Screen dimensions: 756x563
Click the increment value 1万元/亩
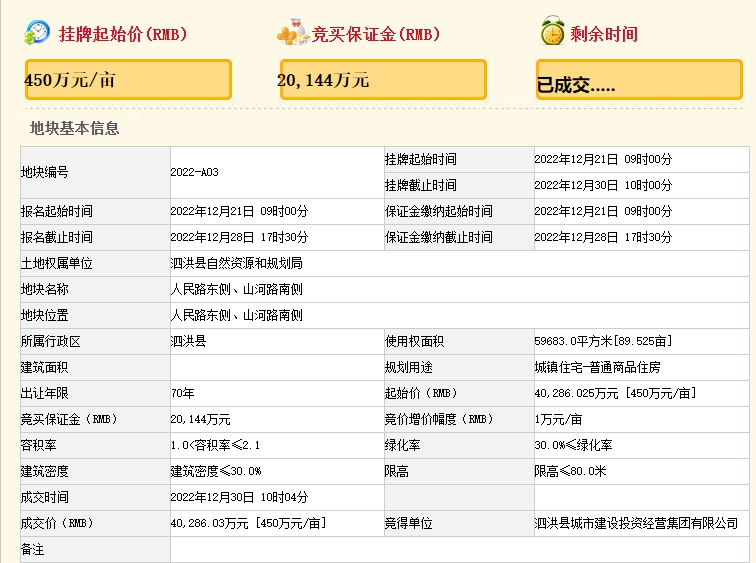558,419
